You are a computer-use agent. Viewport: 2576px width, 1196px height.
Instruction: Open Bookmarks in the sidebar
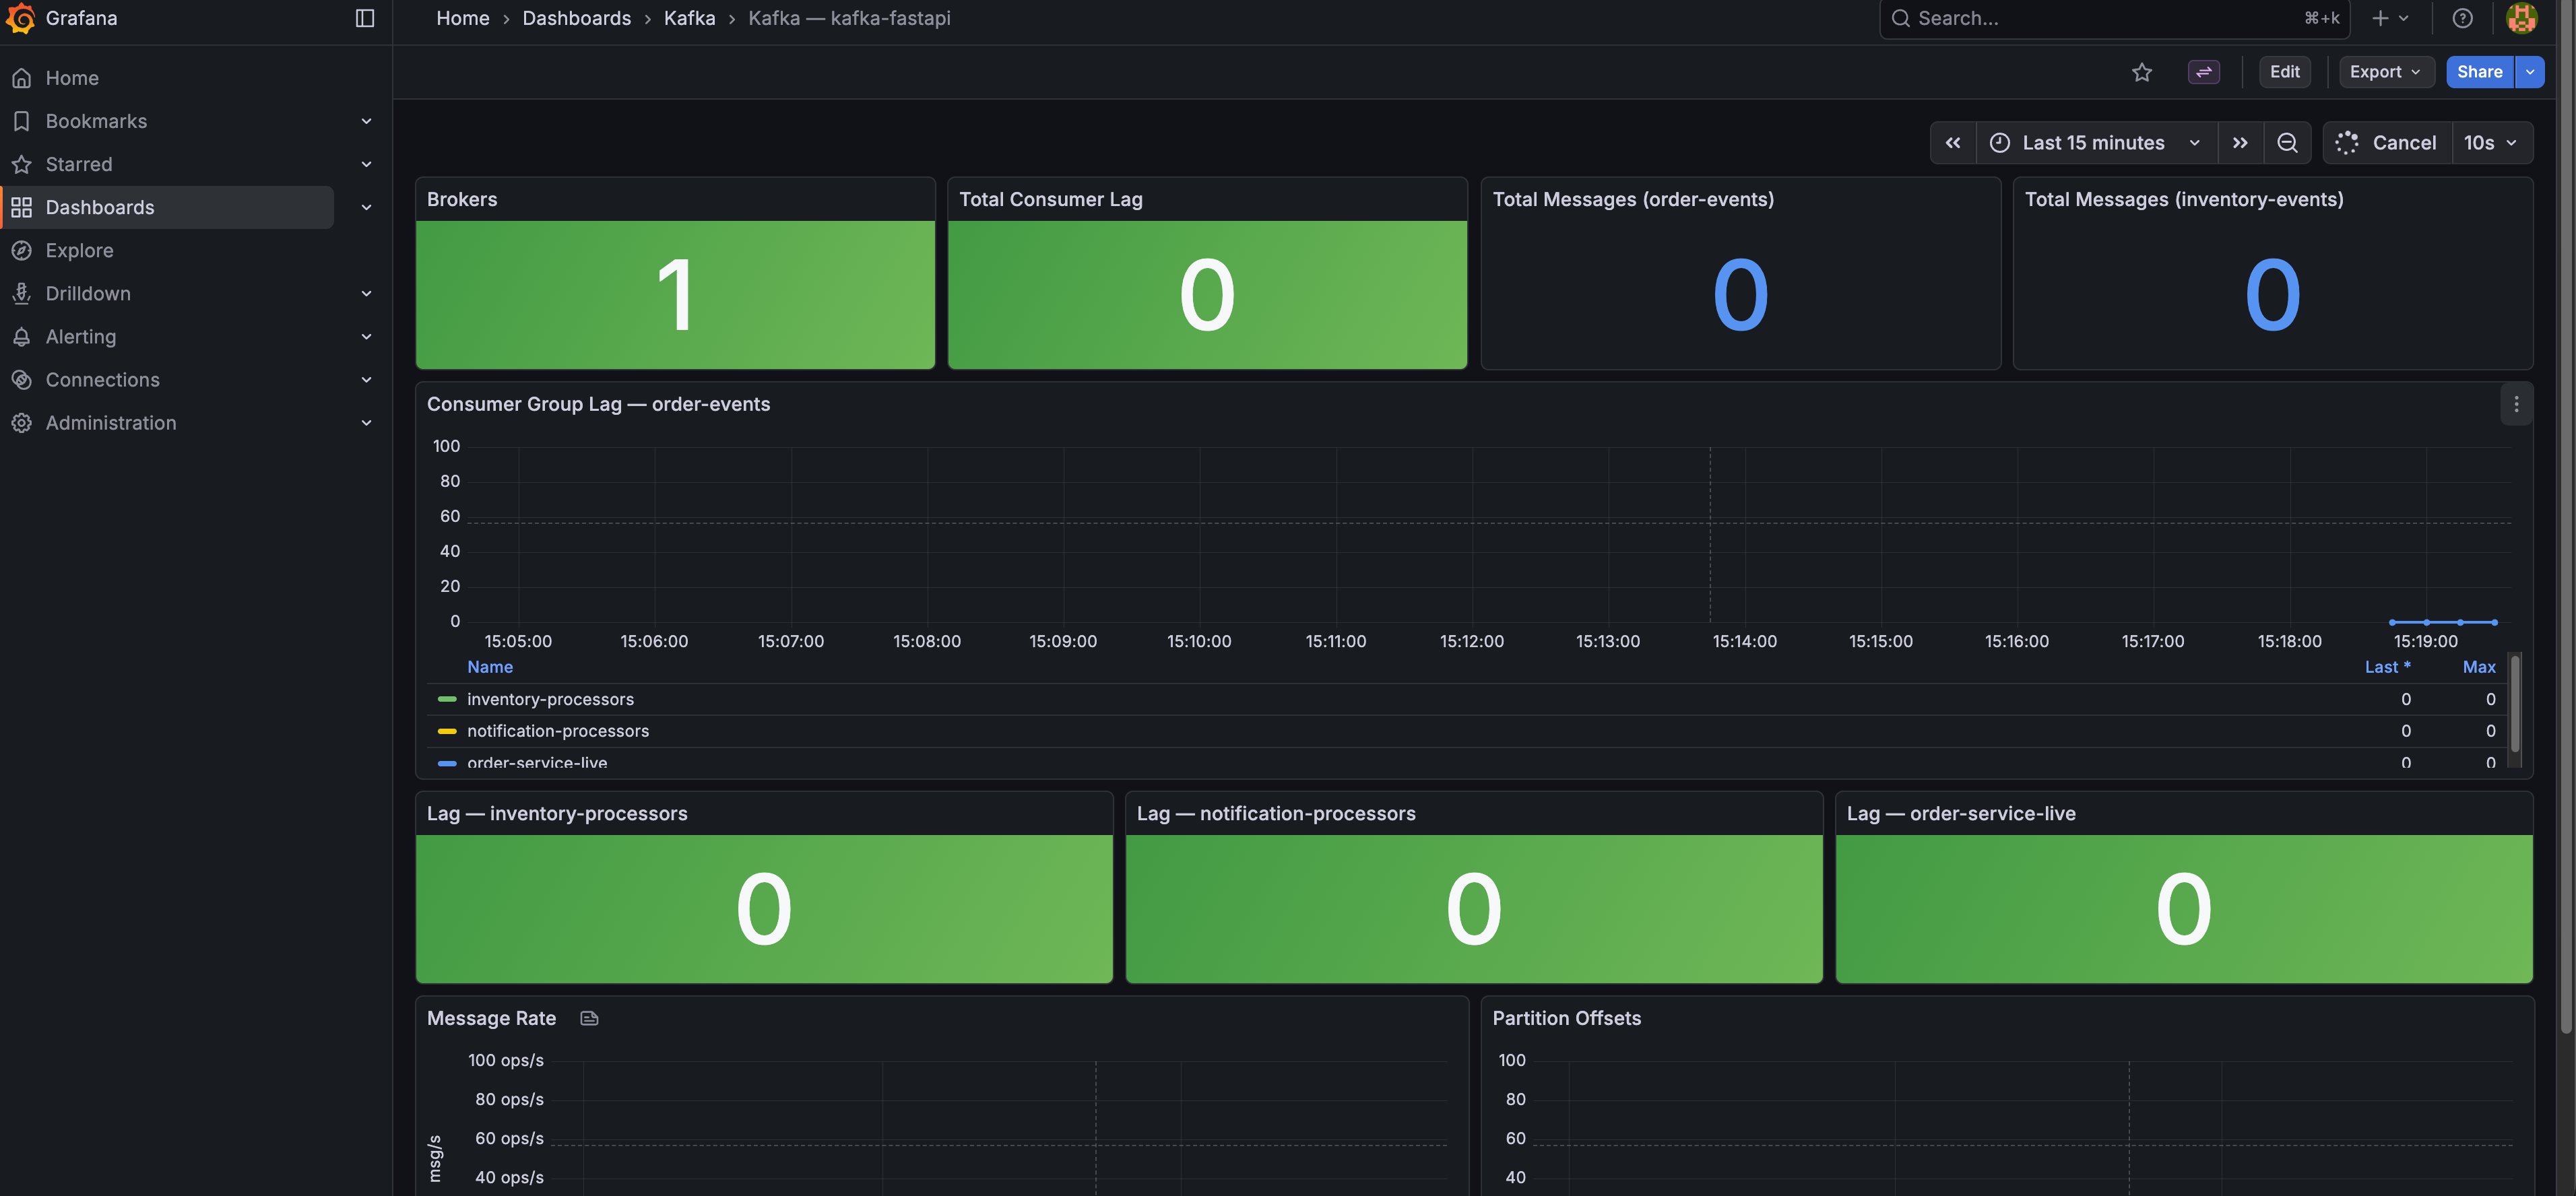coord(96,121)
